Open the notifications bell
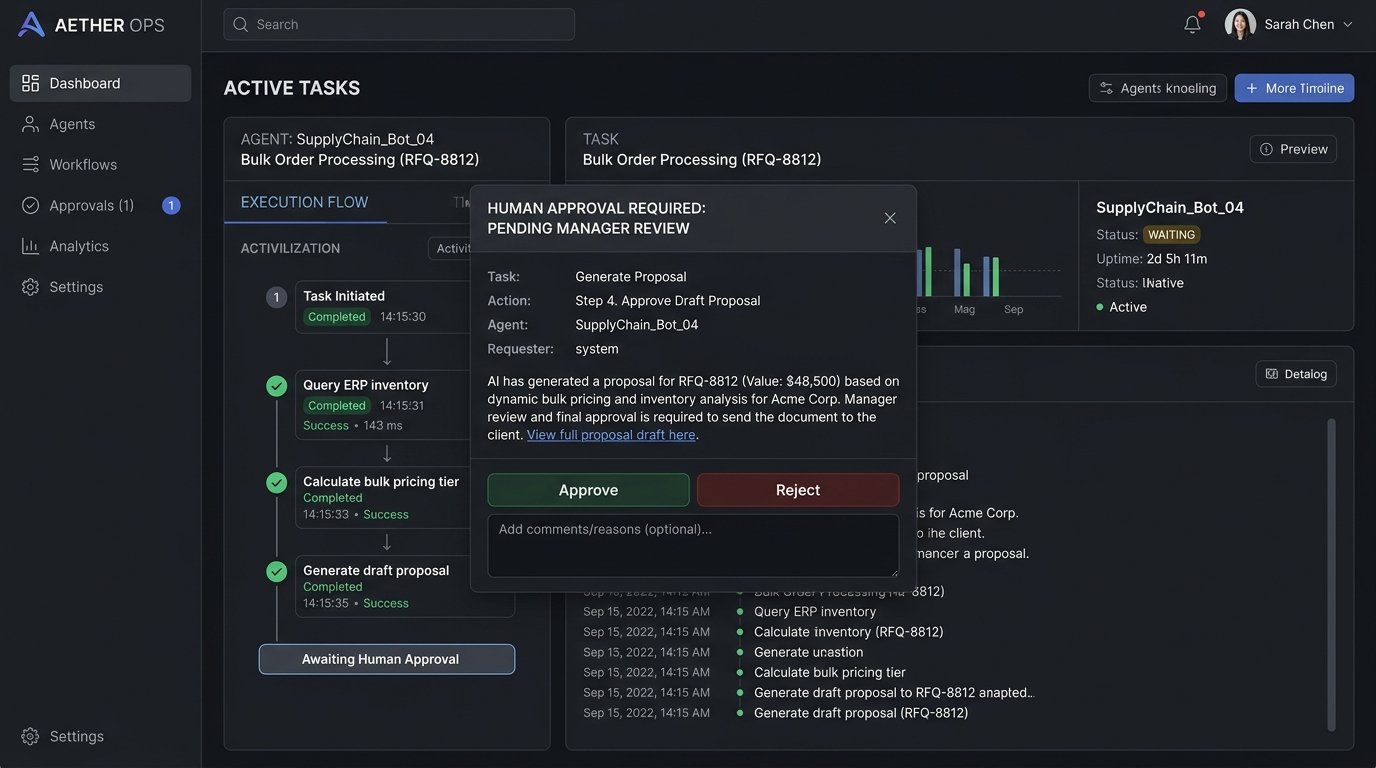Viewport: 1376px width, 768px height. coord(1192,24)
